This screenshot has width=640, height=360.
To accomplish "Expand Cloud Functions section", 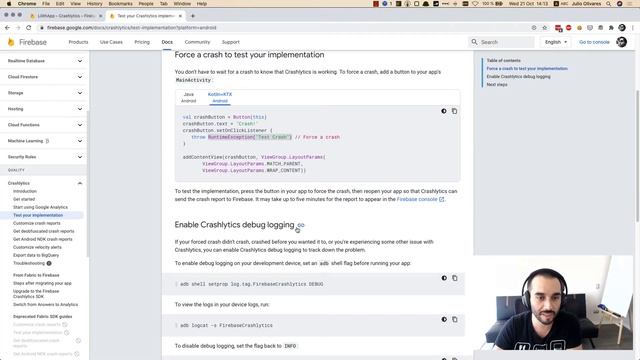I will click(44, 125).
